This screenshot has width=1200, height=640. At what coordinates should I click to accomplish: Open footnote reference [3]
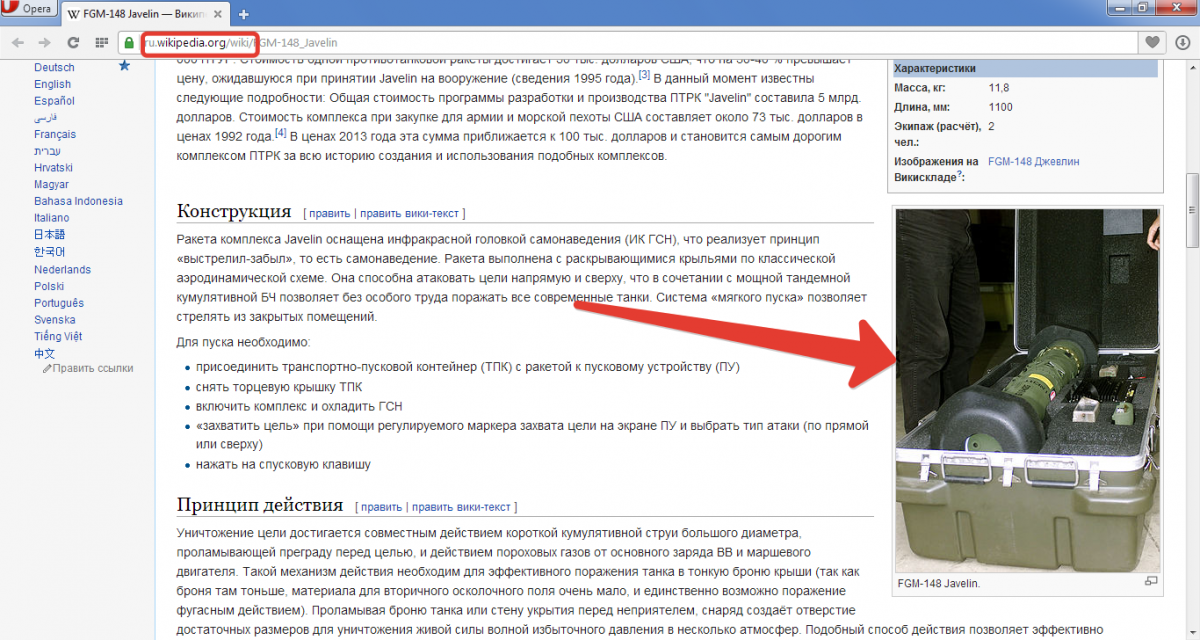point(644,74)
